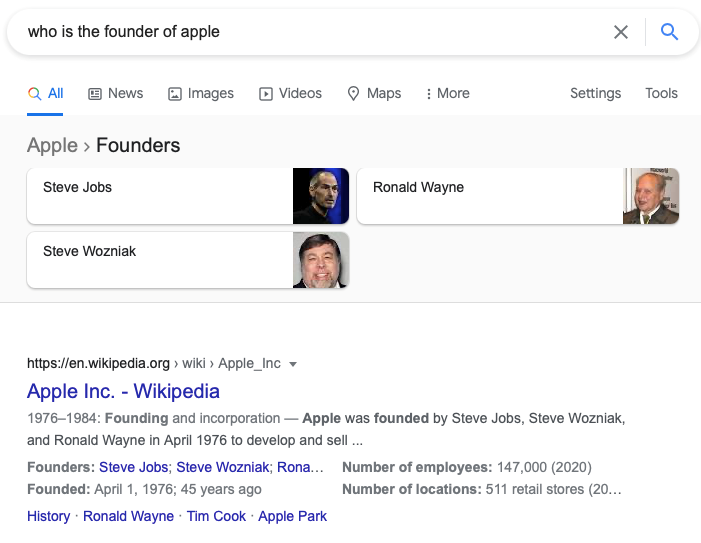This screenshot has width=701, height=543.
Task: Open the Apple Park sitelink
Action: point(292,516)
